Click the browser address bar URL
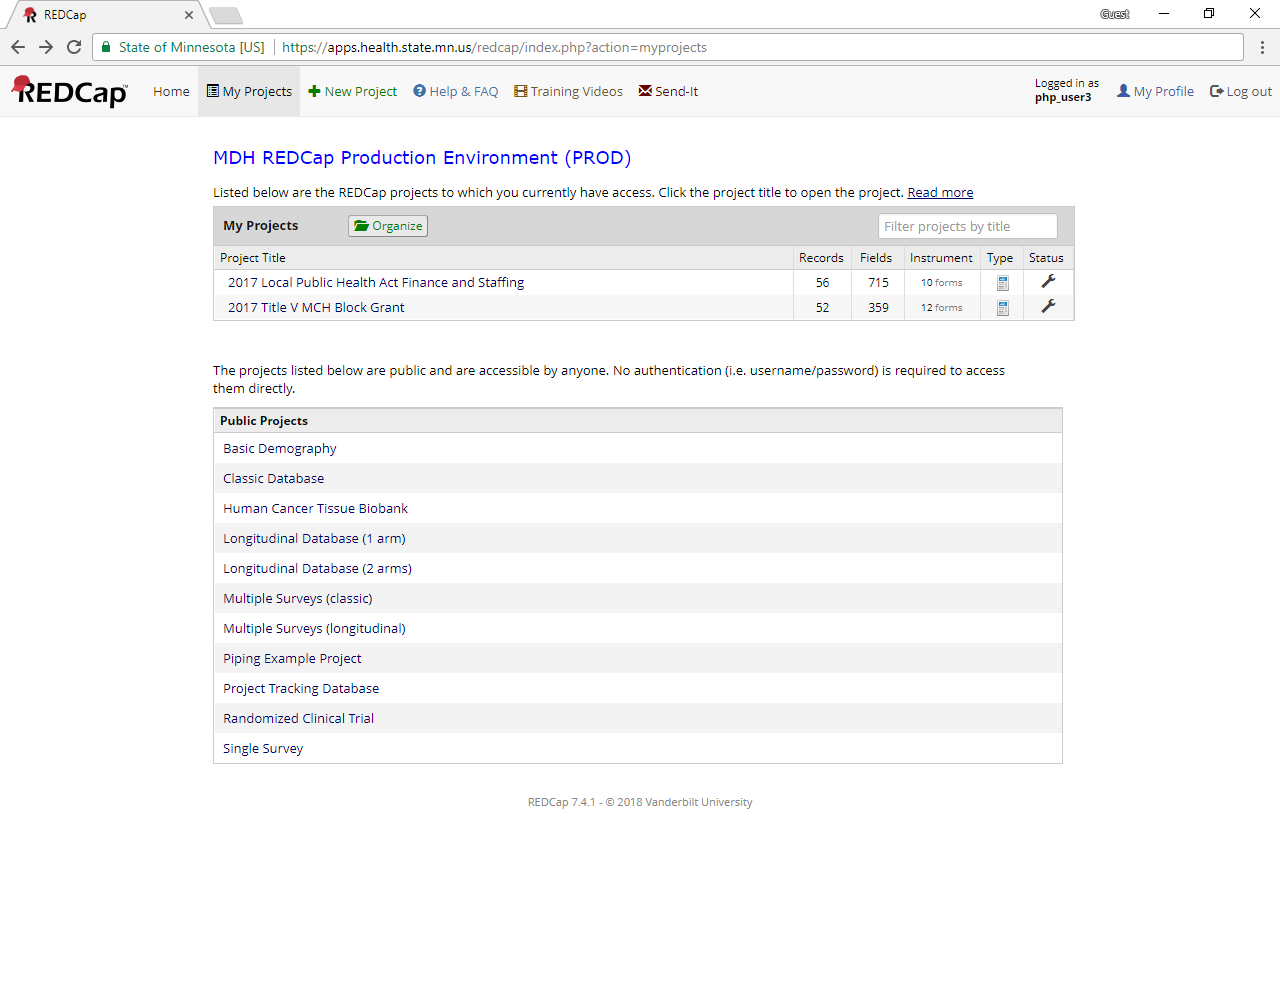Screen dimensions: 1280x984 [x=494, y=47]
